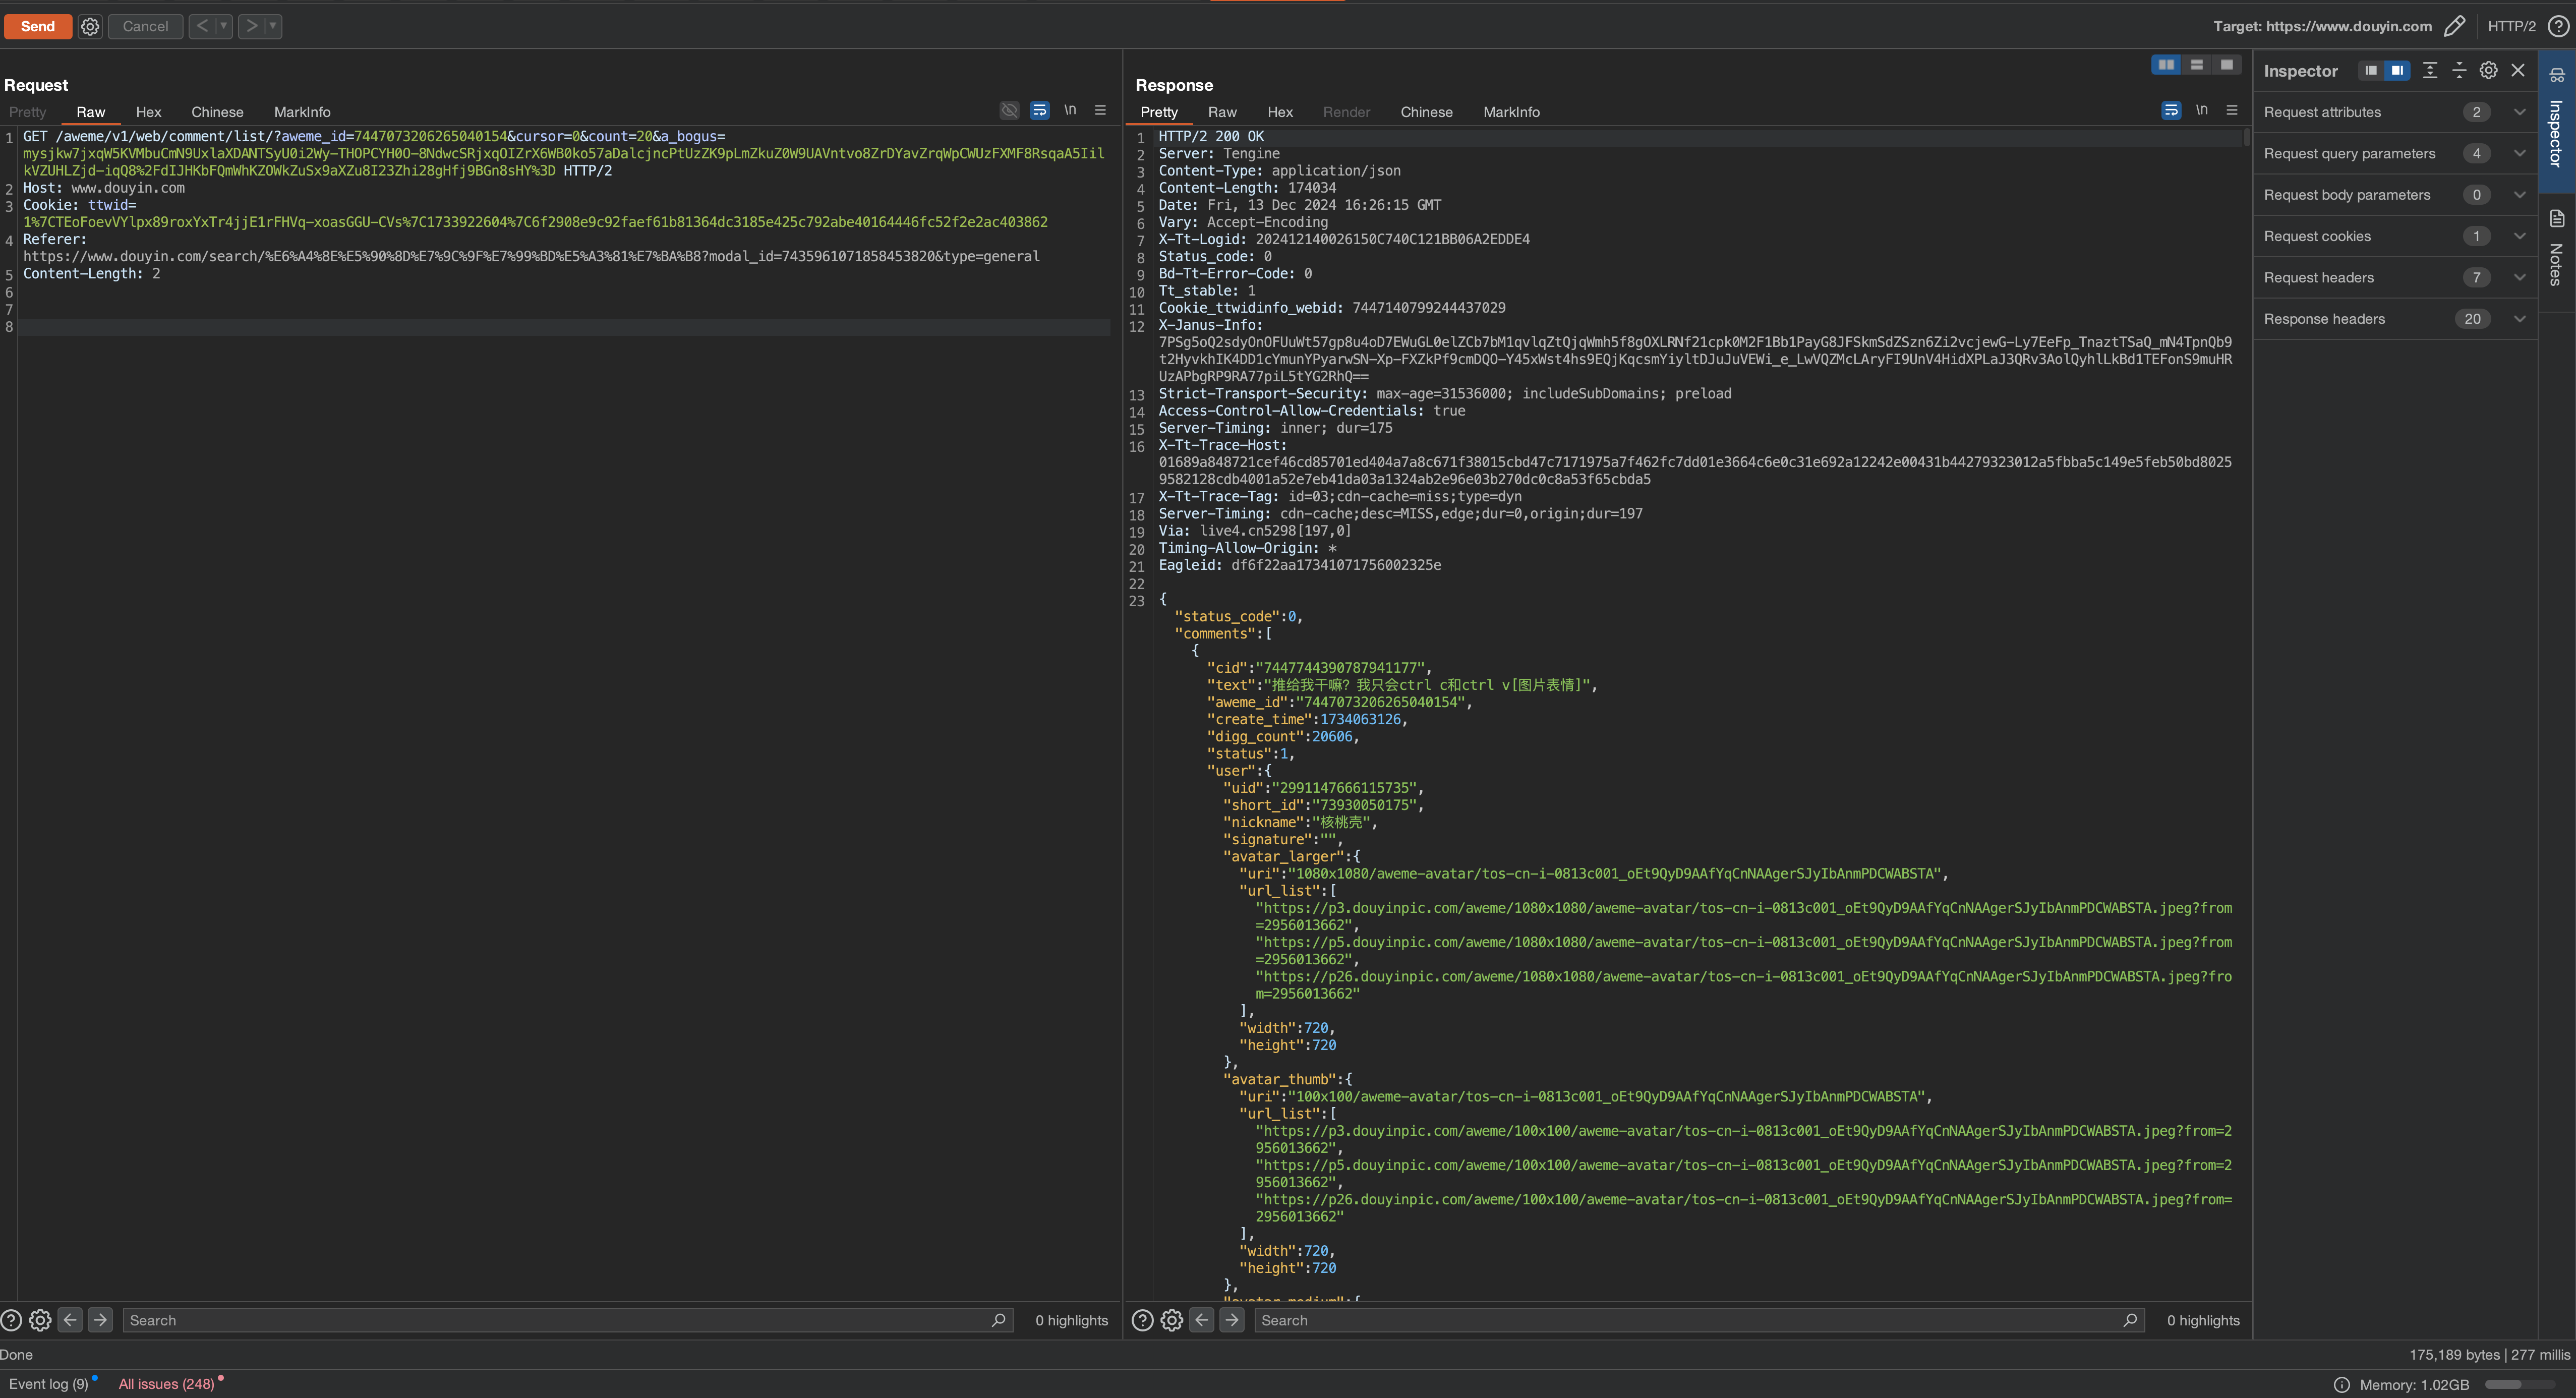Edit target with pencil icon
Screen dimensions: 2576x1398
(x=2454, y=26)
